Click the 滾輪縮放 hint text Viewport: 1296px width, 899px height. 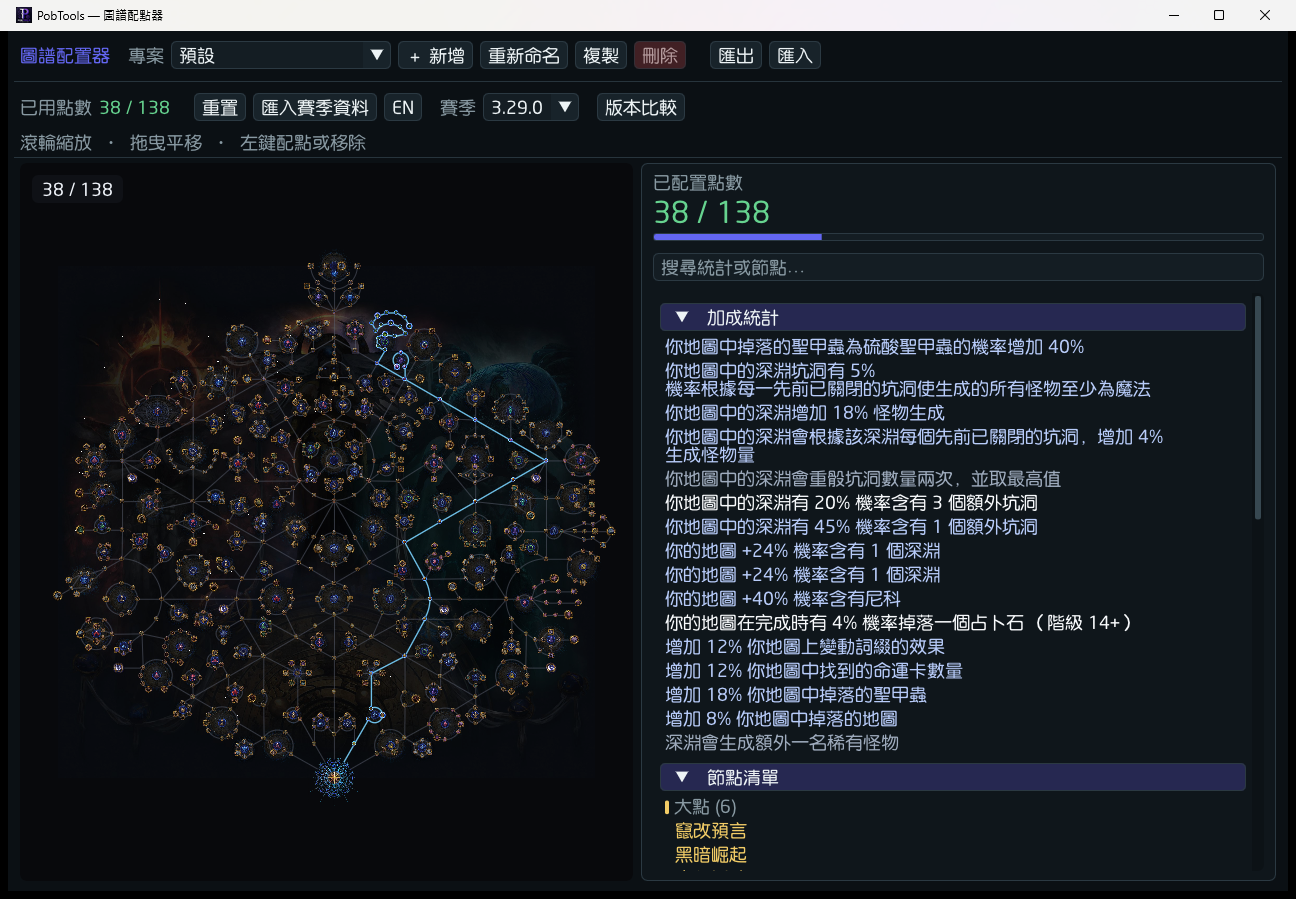point(56,143)
